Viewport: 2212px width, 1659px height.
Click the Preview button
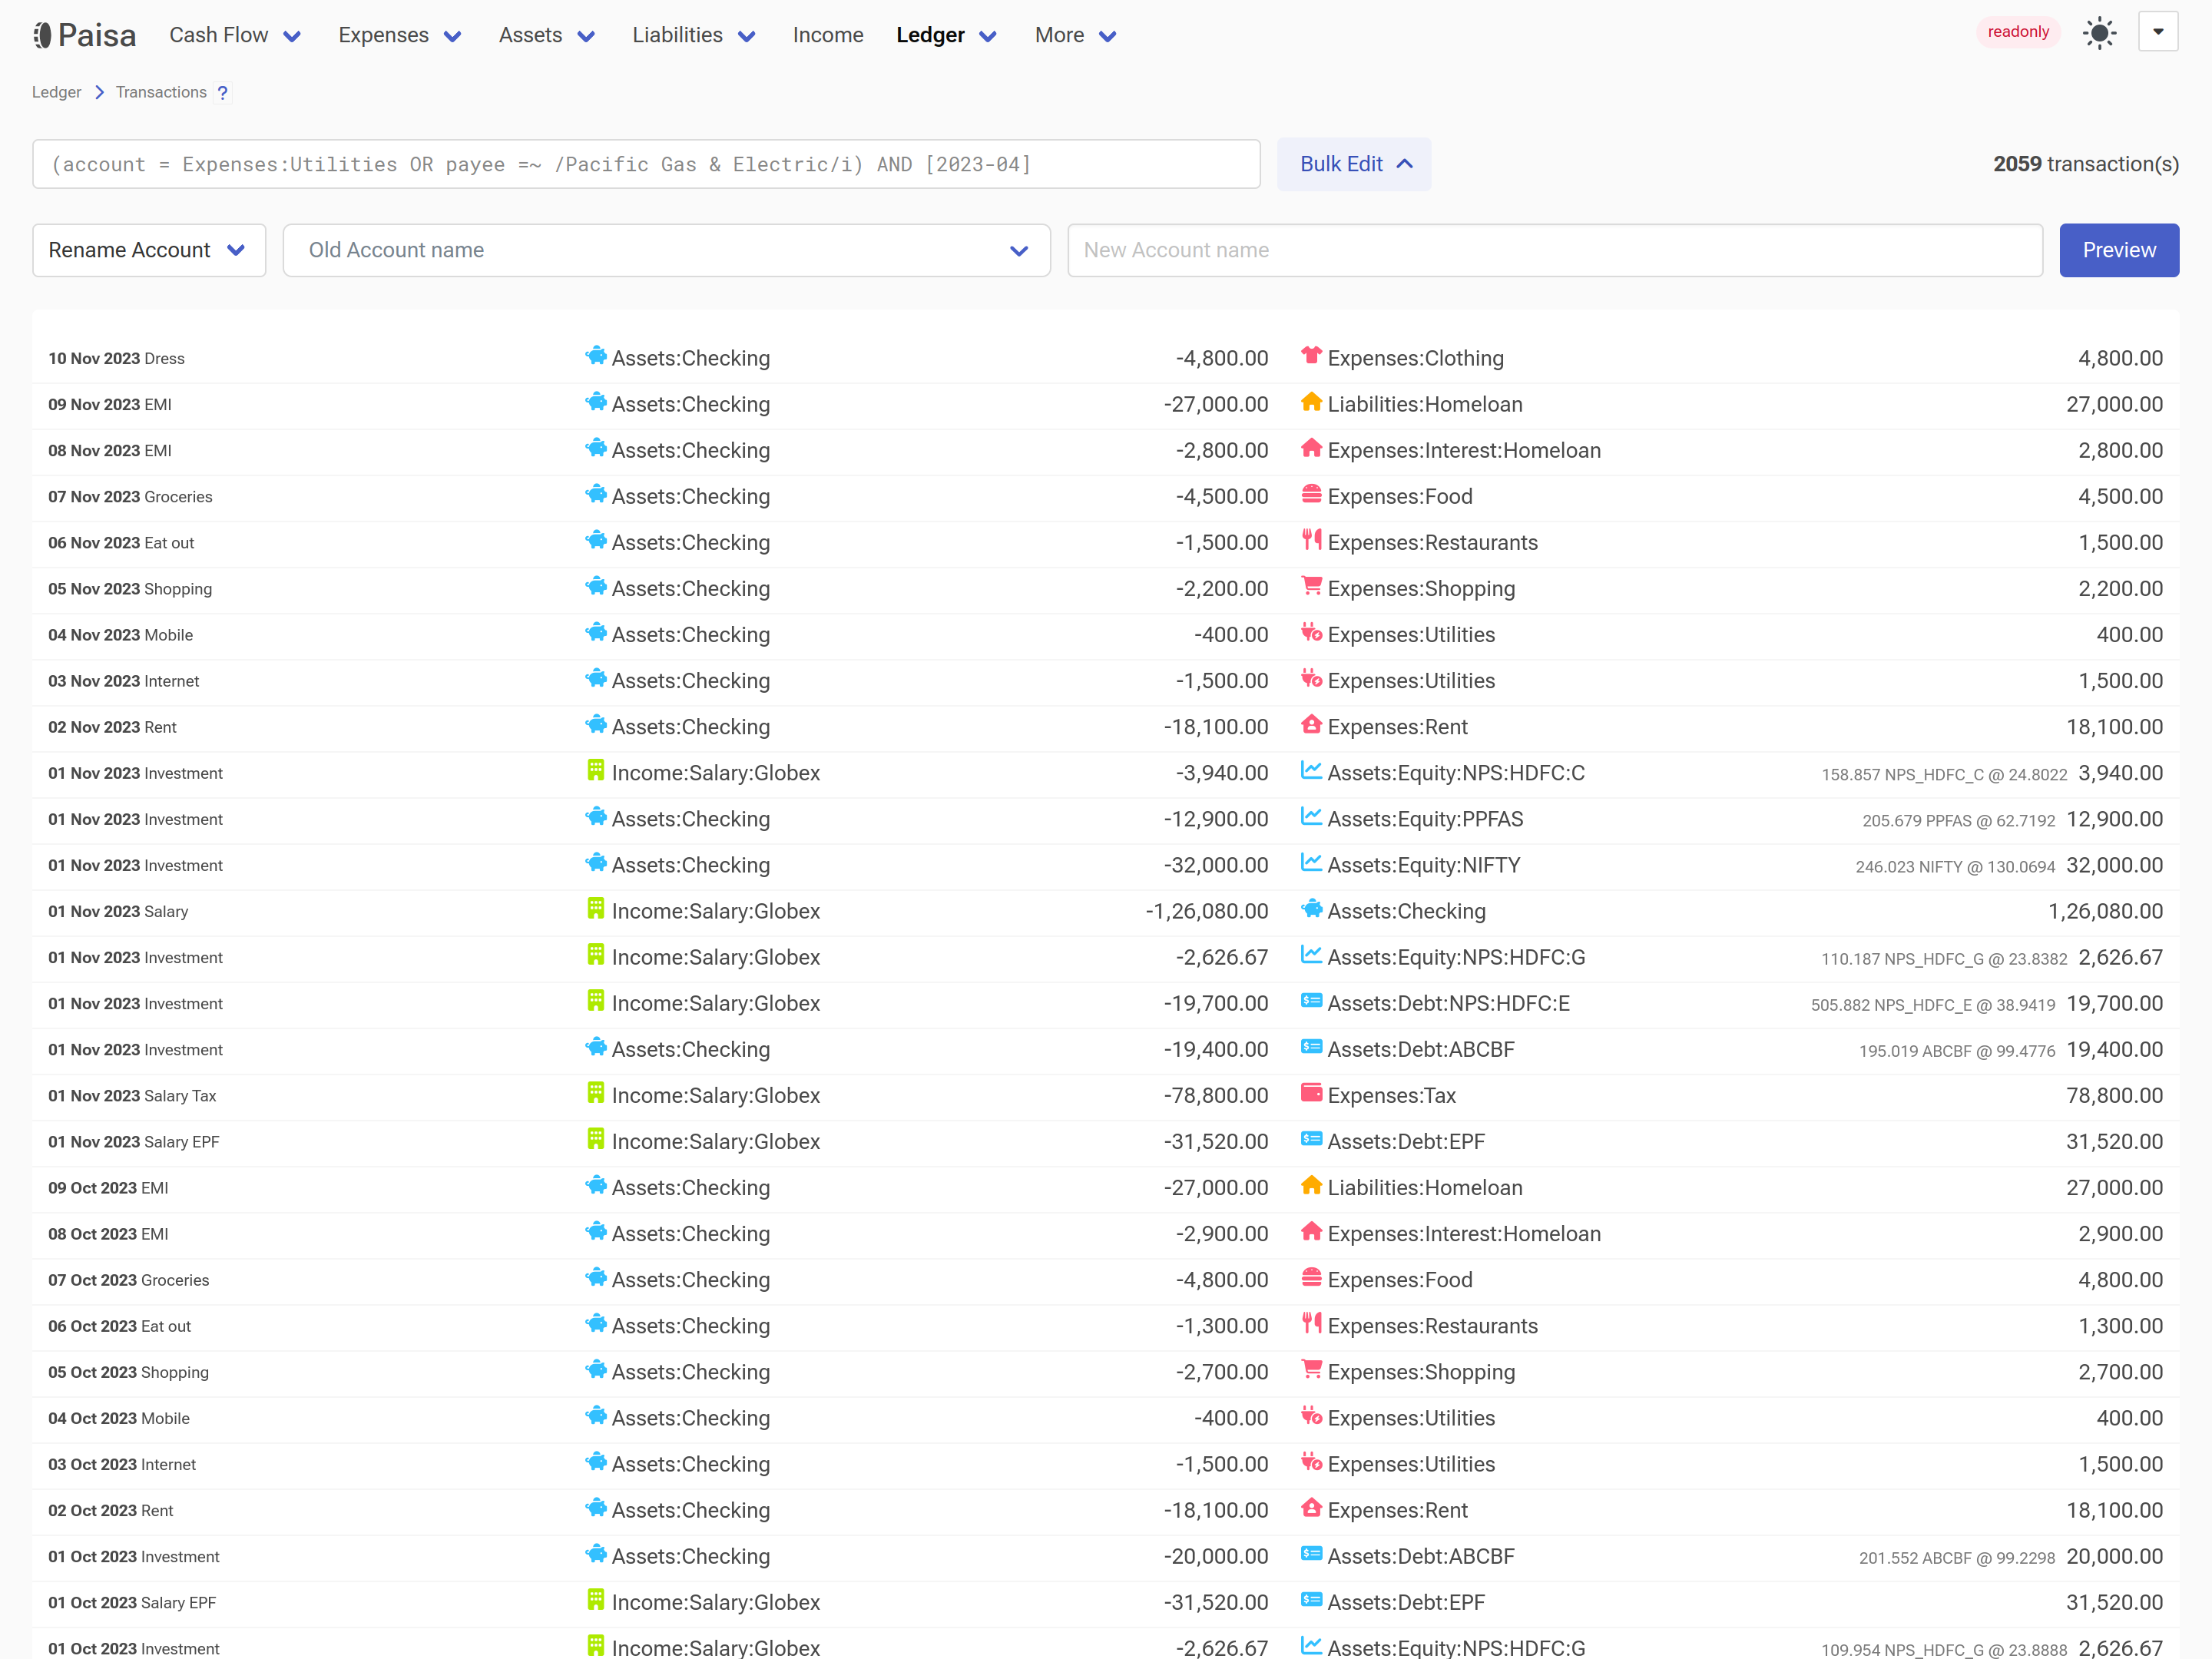[2119, 250]
